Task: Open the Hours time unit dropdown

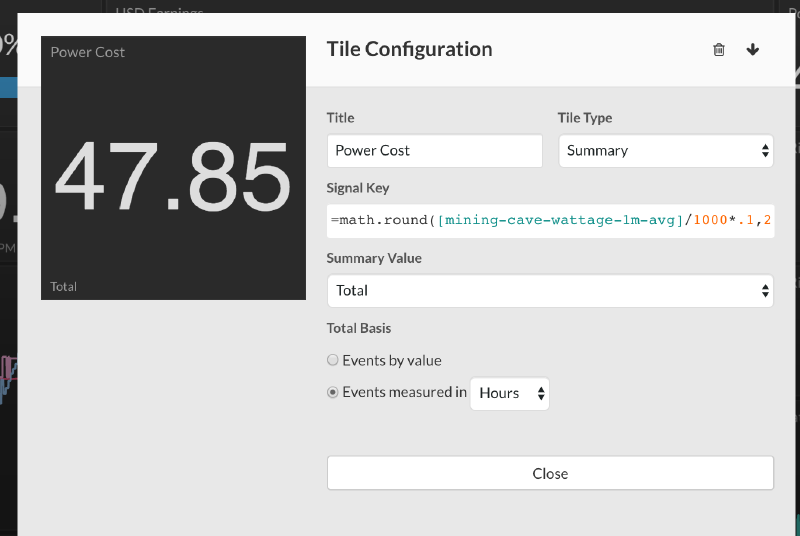Action: 510,393
